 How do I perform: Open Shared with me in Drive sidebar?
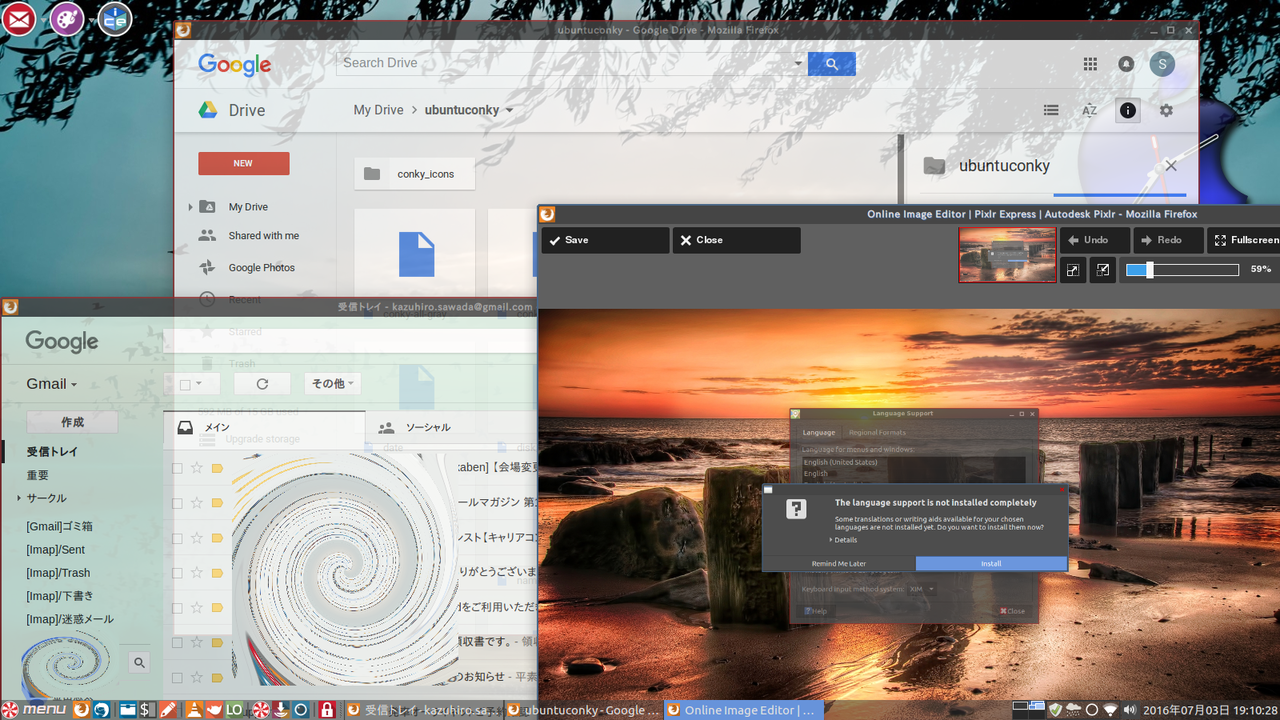(264, 236)
